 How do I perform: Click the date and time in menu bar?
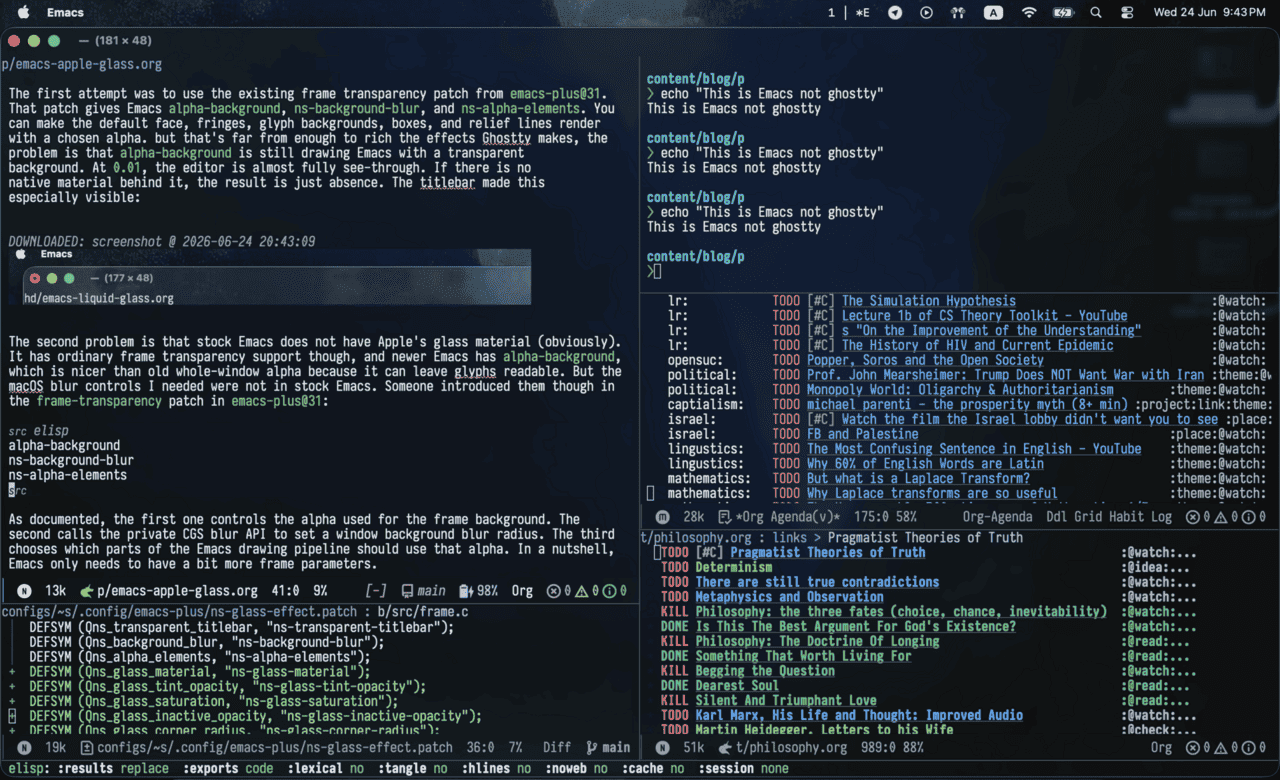[x=1209, y=13]
